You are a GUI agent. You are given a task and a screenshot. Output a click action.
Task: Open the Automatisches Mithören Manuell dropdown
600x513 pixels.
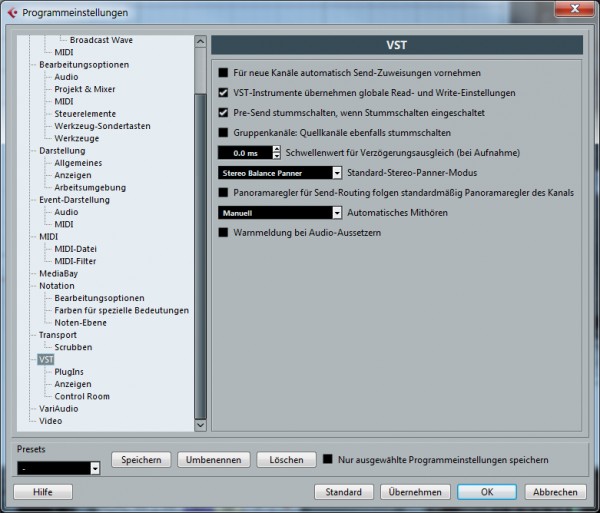point(336,212)
